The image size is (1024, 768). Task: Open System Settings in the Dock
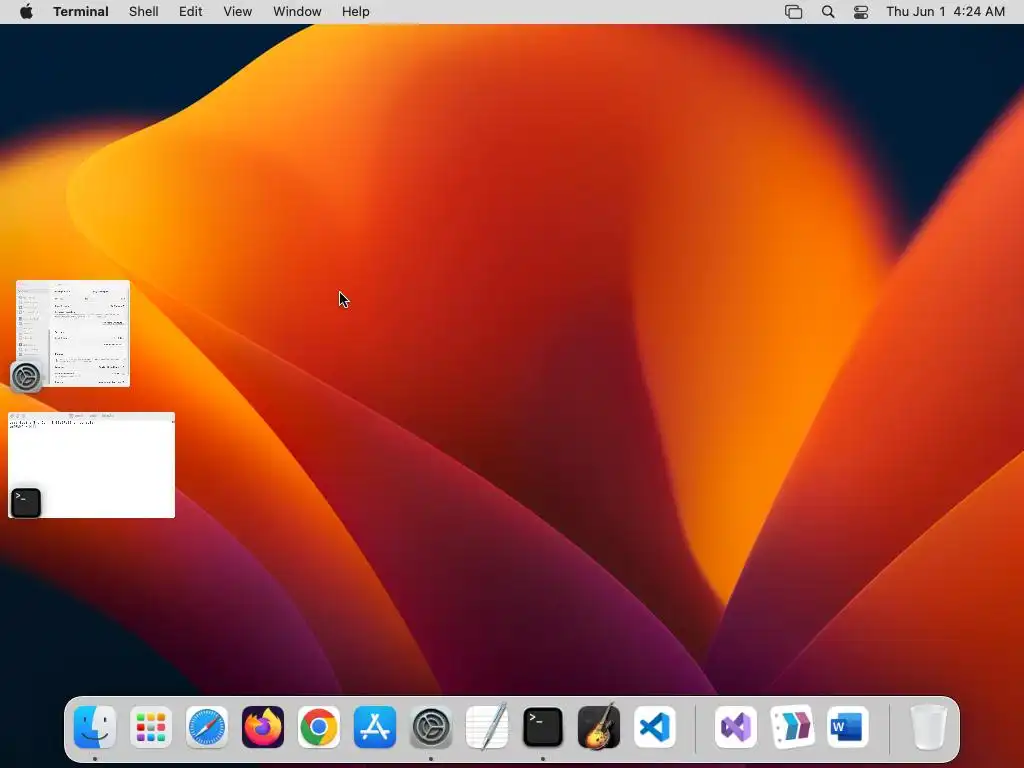[431, 727]
